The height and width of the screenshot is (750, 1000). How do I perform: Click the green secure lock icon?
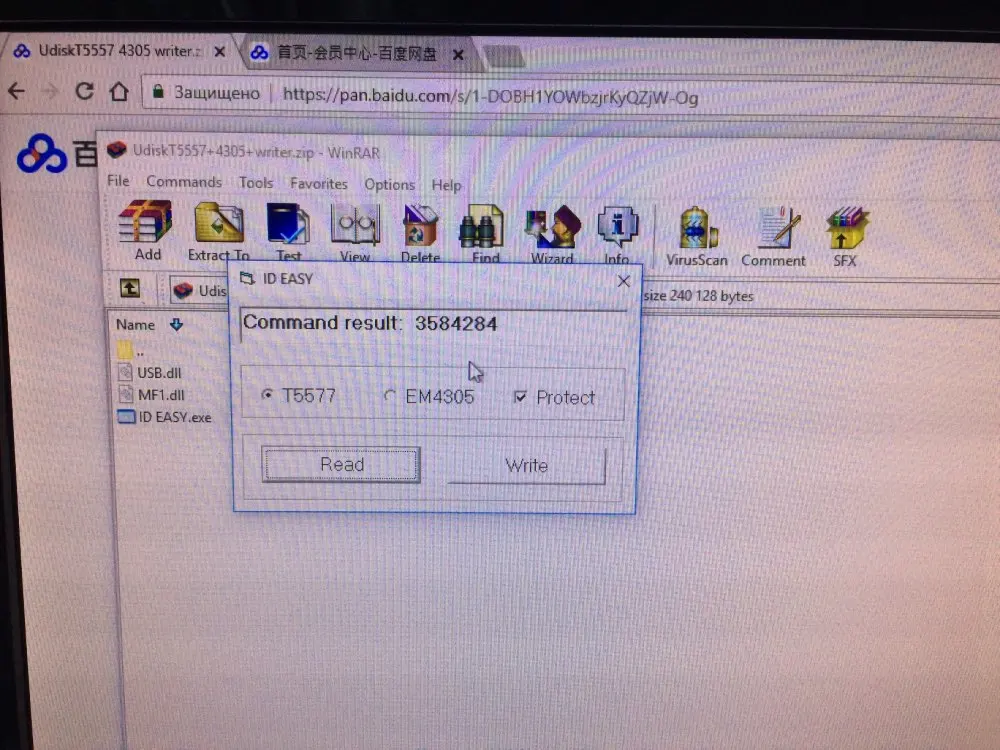coord(158,92)
